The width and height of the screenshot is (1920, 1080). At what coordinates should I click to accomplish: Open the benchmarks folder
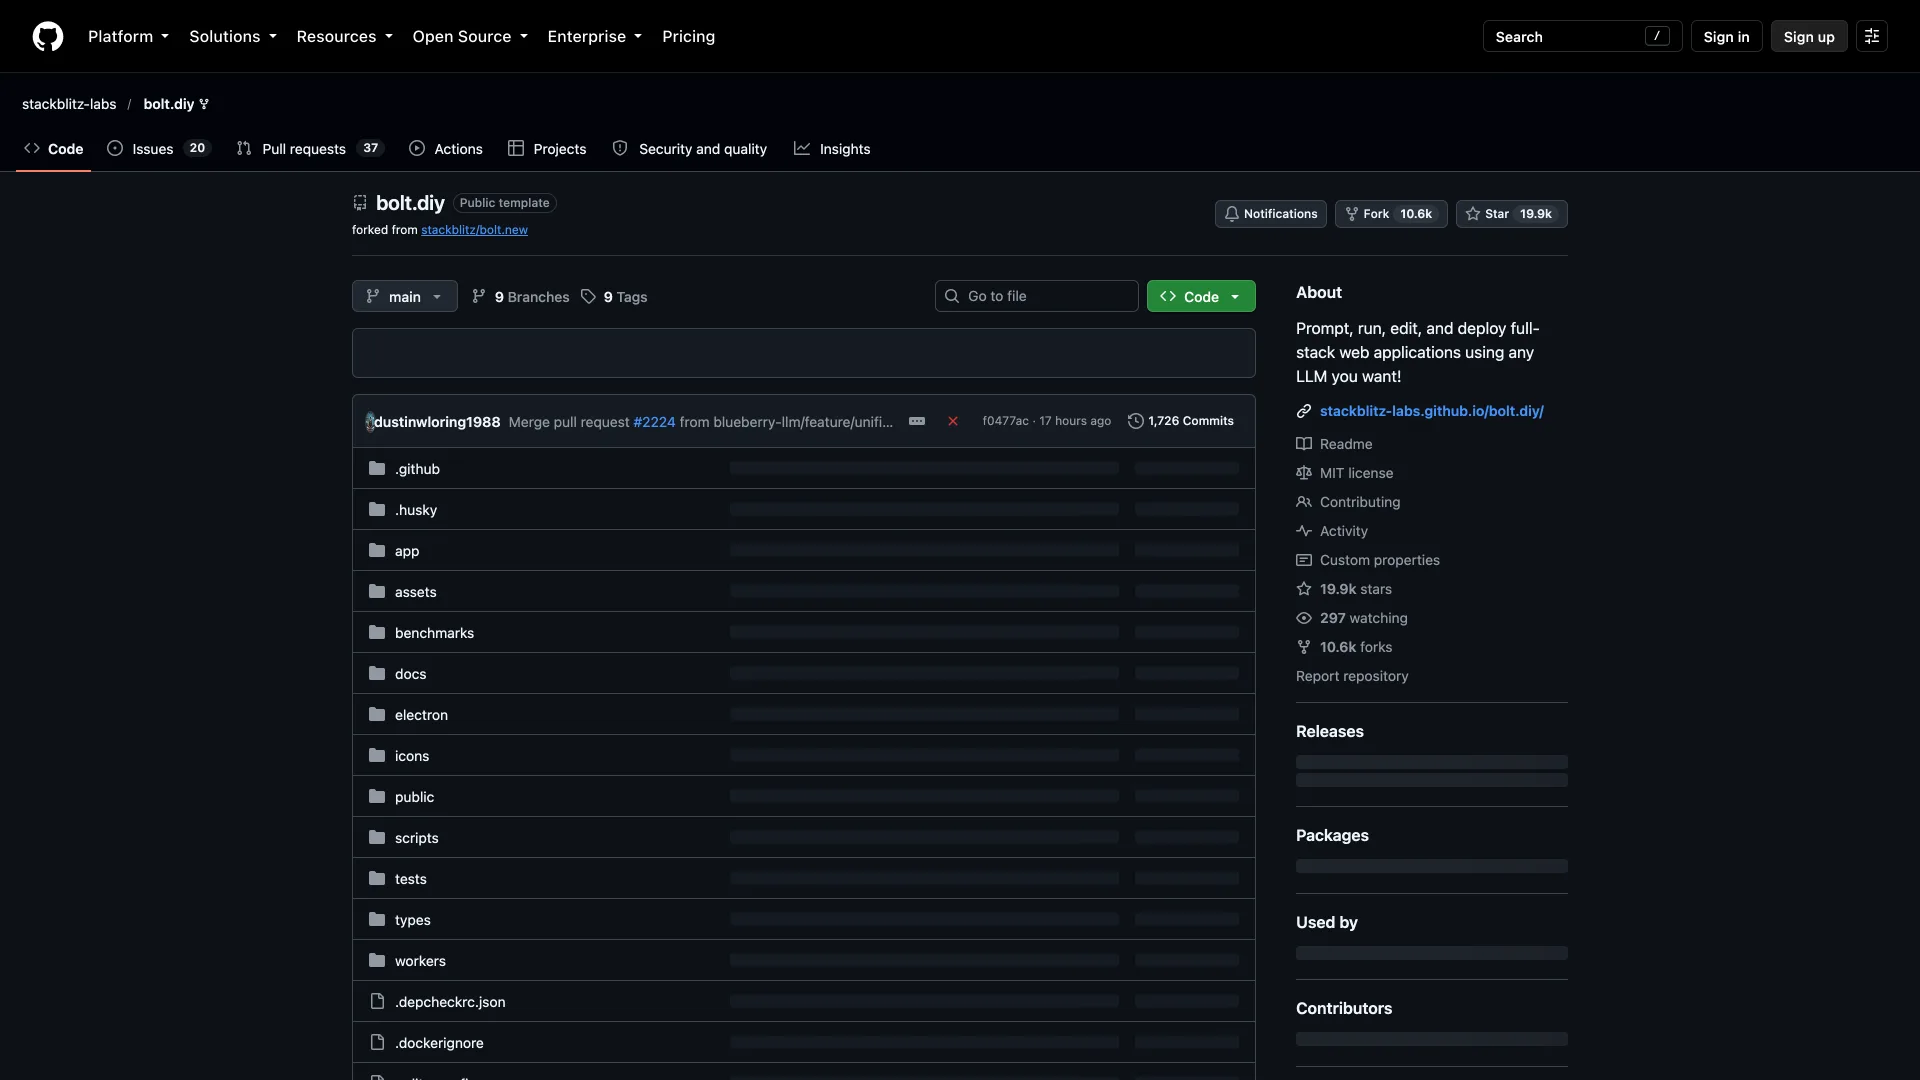click(x=434, y=633)
